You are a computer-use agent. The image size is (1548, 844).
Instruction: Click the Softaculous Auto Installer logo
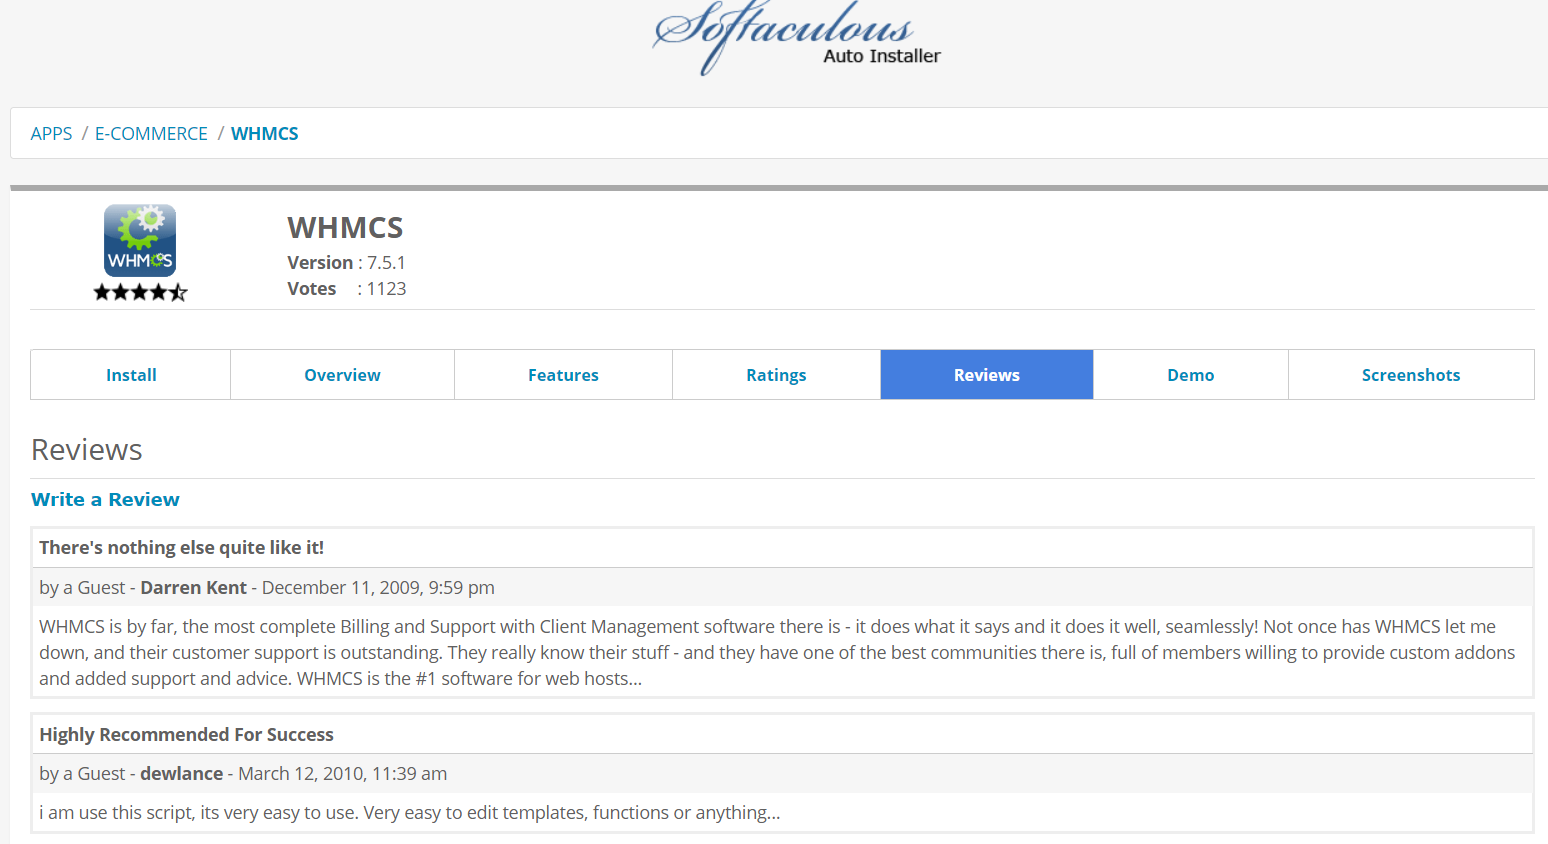[797, 38]
